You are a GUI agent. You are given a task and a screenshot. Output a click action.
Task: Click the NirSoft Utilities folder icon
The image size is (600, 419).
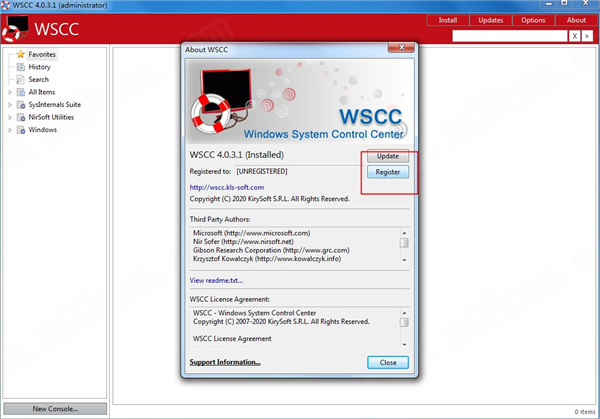(21, 117)
